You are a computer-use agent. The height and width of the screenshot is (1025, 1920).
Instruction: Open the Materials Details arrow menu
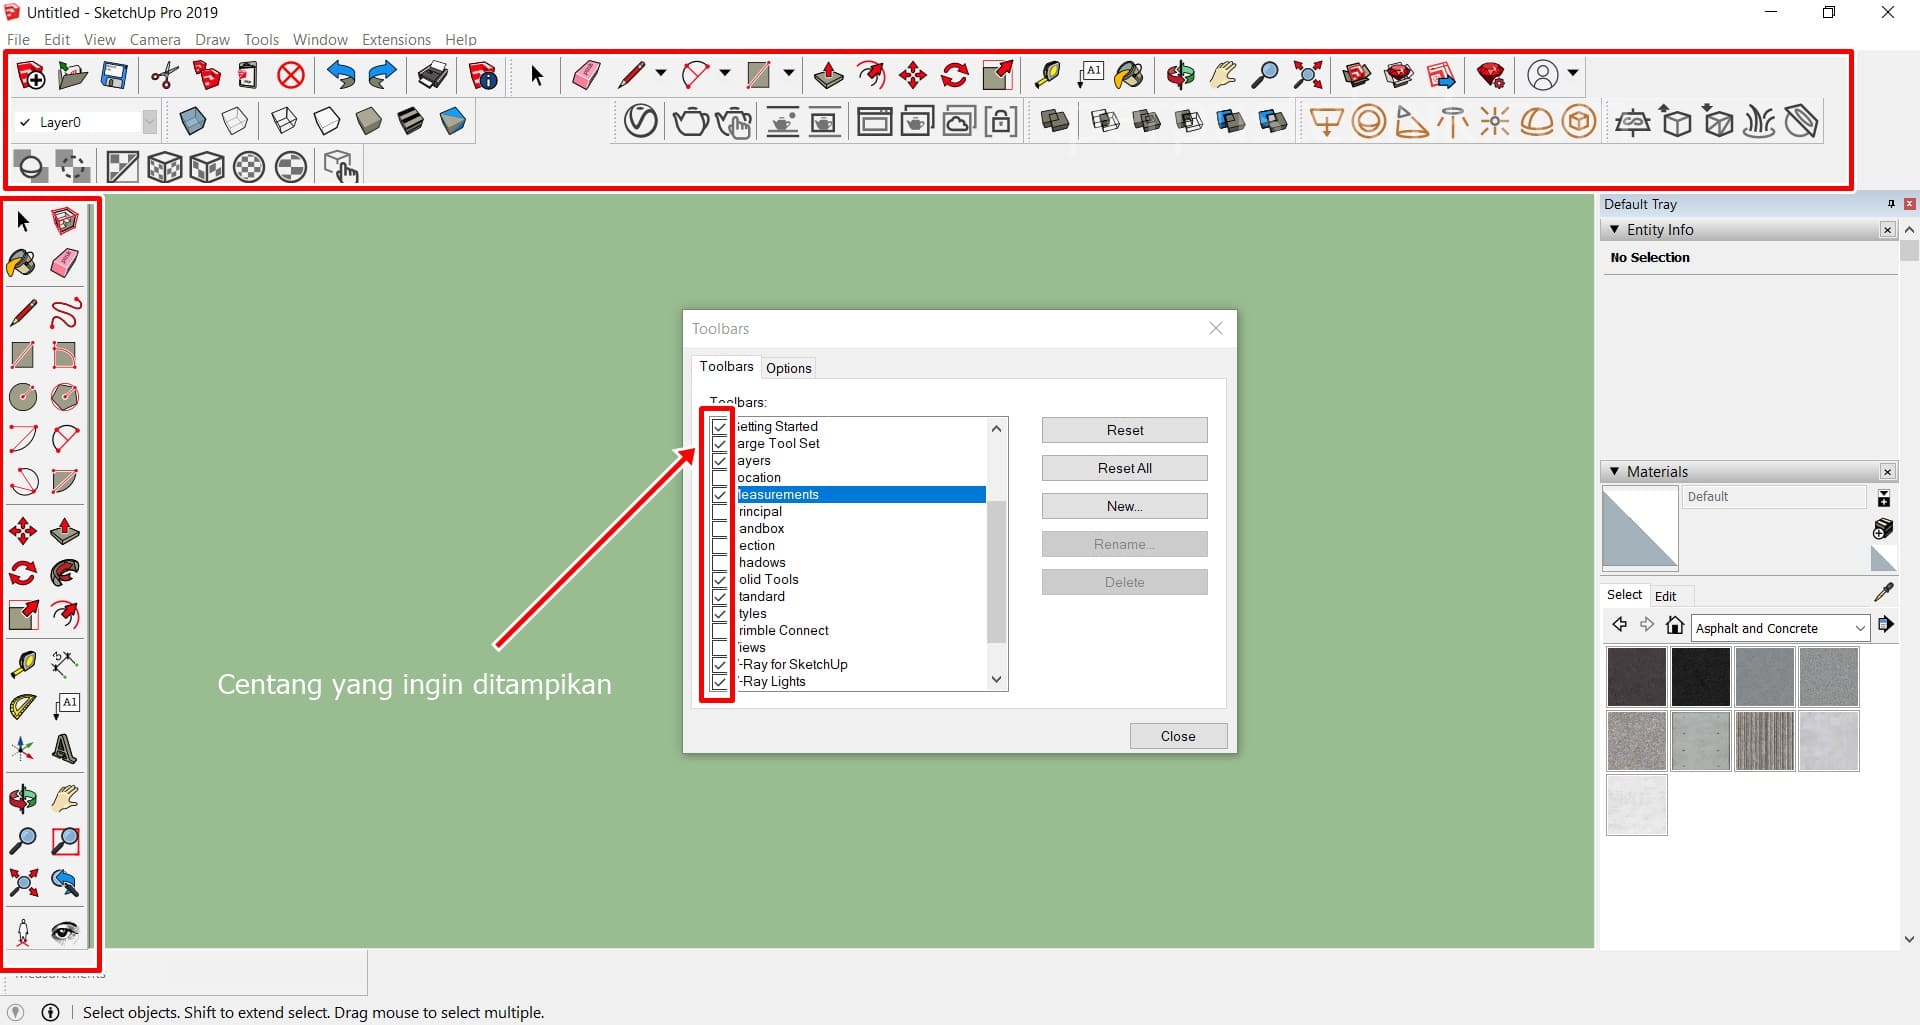coord(1885,625)
